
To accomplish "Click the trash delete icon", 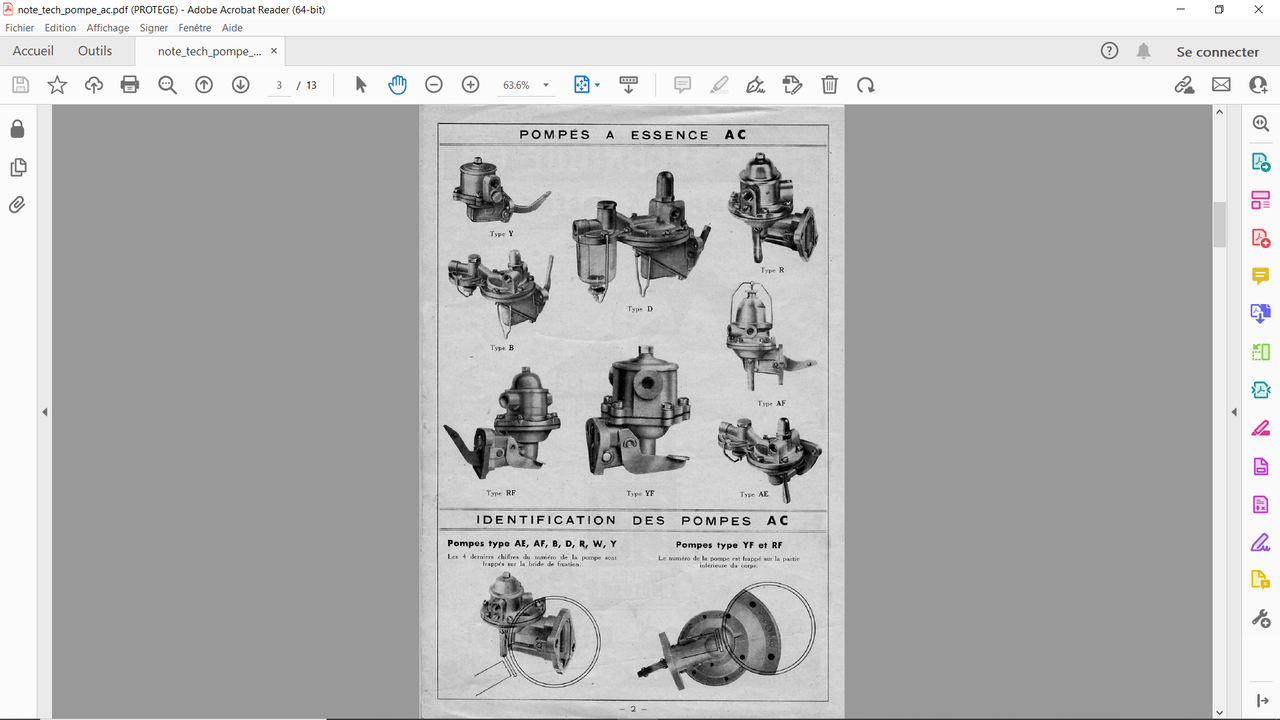I will [x=829, y=85].
